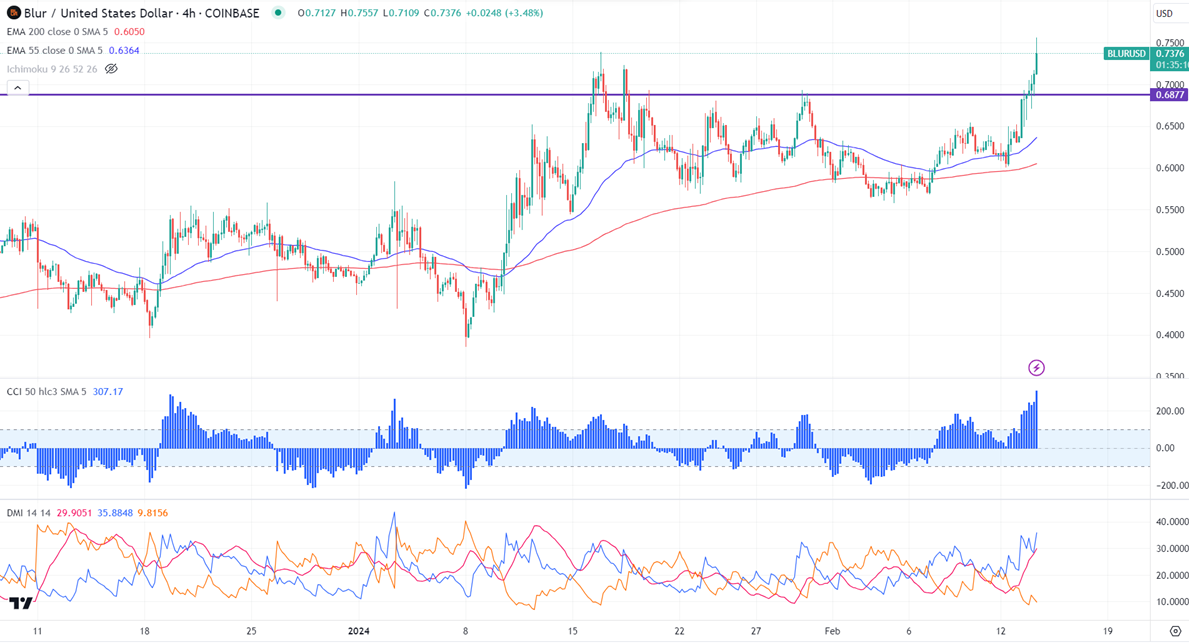This screenshot has height=644, width=1189.
Task: Click the EMA 200 value 0.6050
Action: (129, 32)
